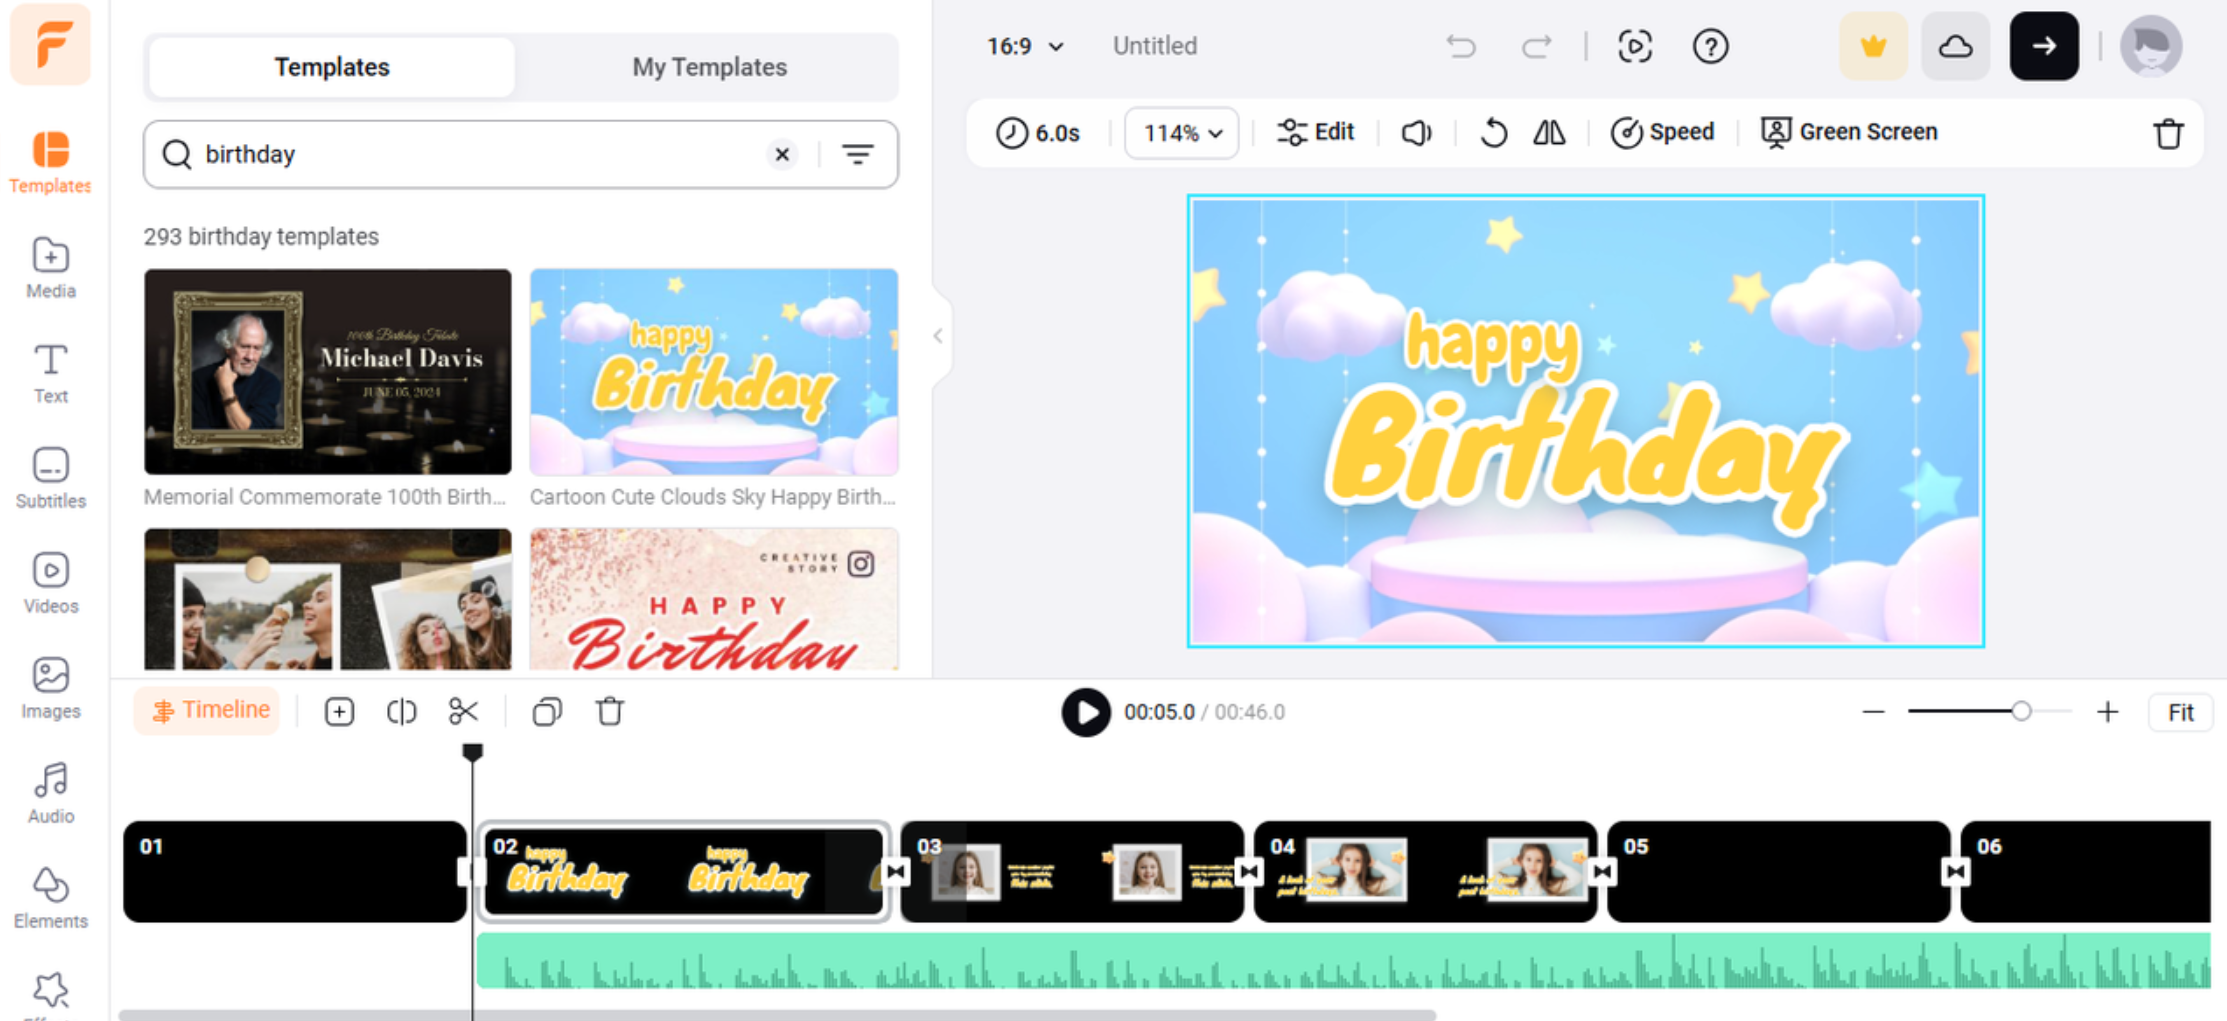Select the Templates tab
Screen dimensions: 2227x1021
(331, 66)
